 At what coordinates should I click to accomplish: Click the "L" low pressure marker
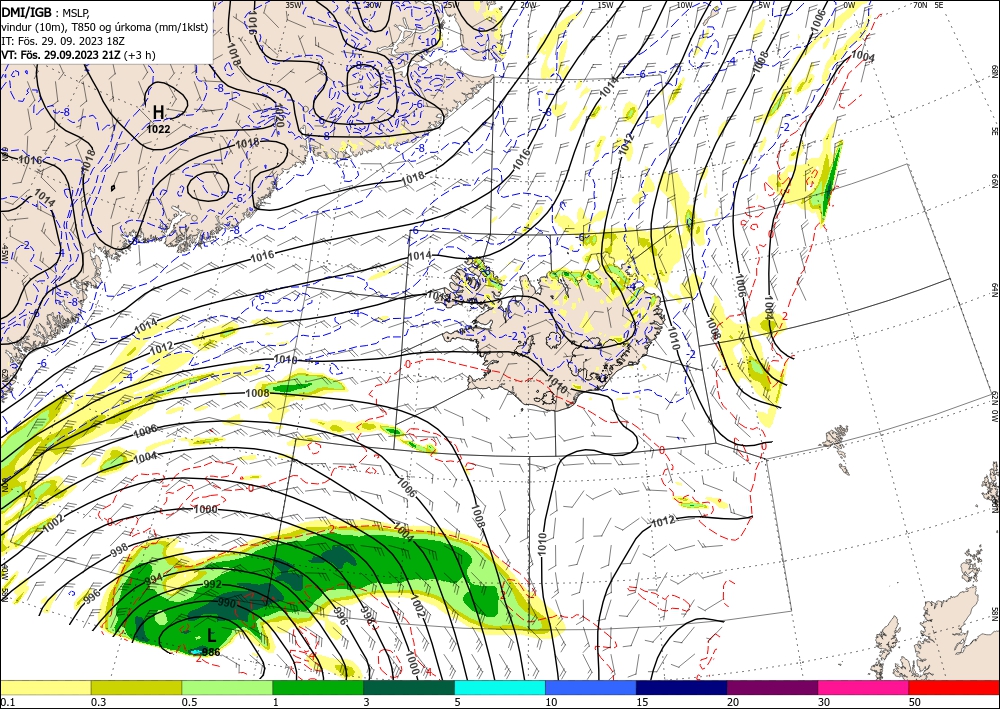pyautogui.click(x=212, y=635)
